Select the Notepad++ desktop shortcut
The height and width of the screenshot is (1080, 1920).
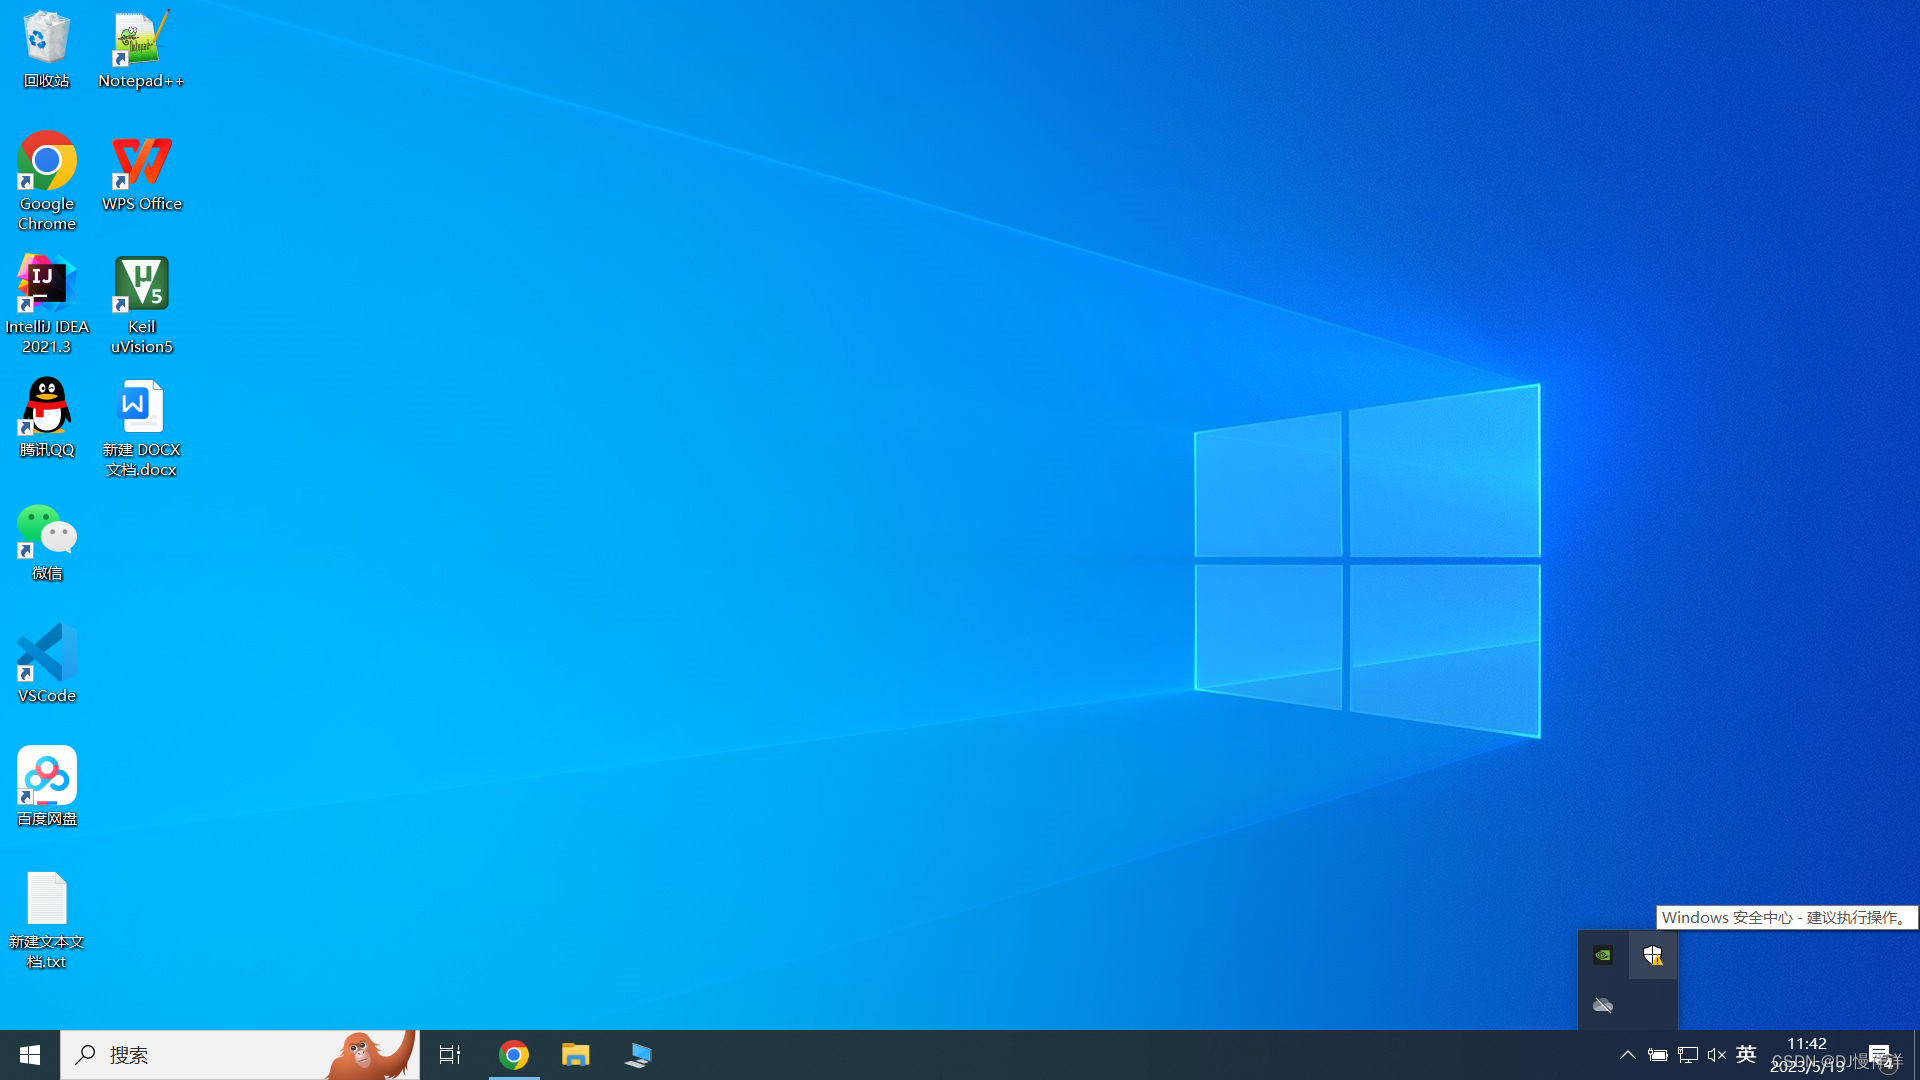click(141, 48)
